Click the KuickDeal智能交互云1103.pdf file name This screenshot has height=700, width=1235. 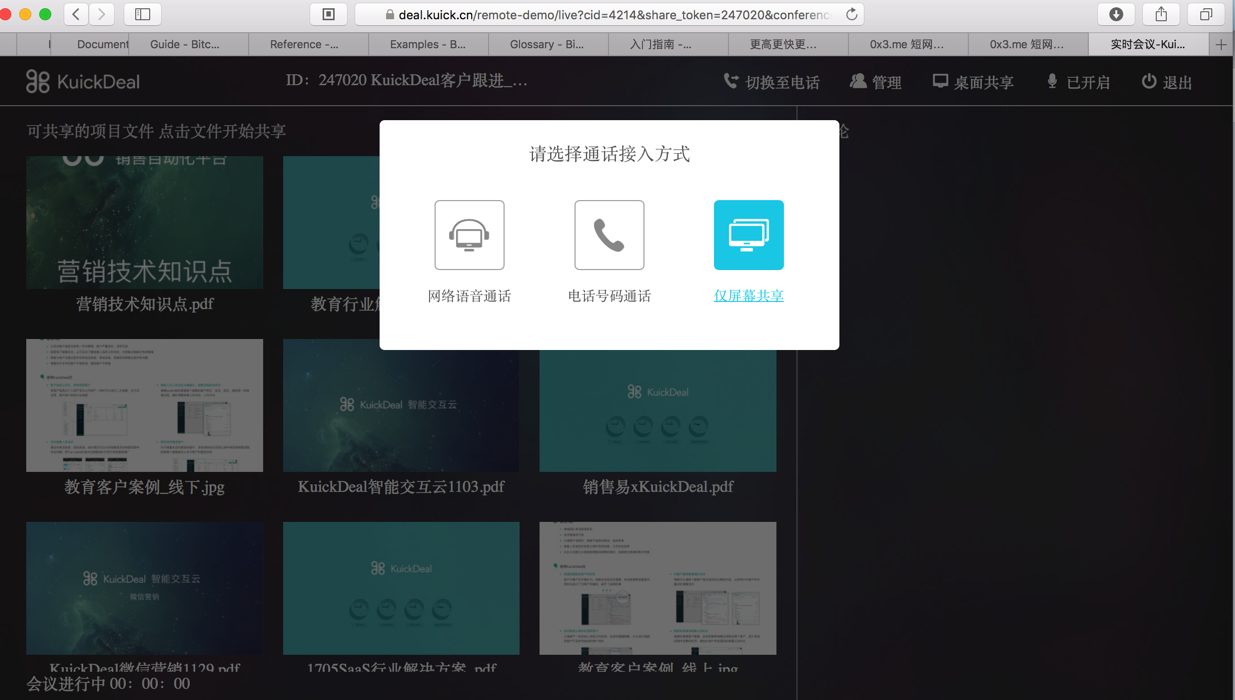(x=401, y=487)
